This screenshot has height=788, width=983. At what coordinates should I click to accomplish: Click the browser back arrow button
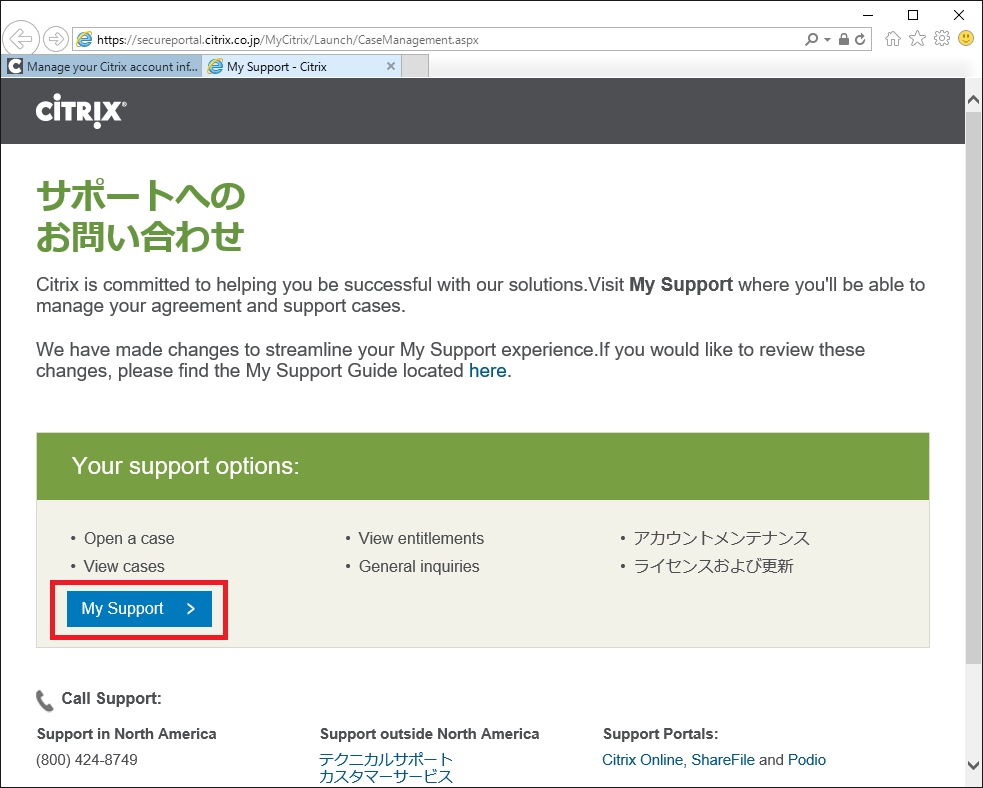[x=20, y=39]
